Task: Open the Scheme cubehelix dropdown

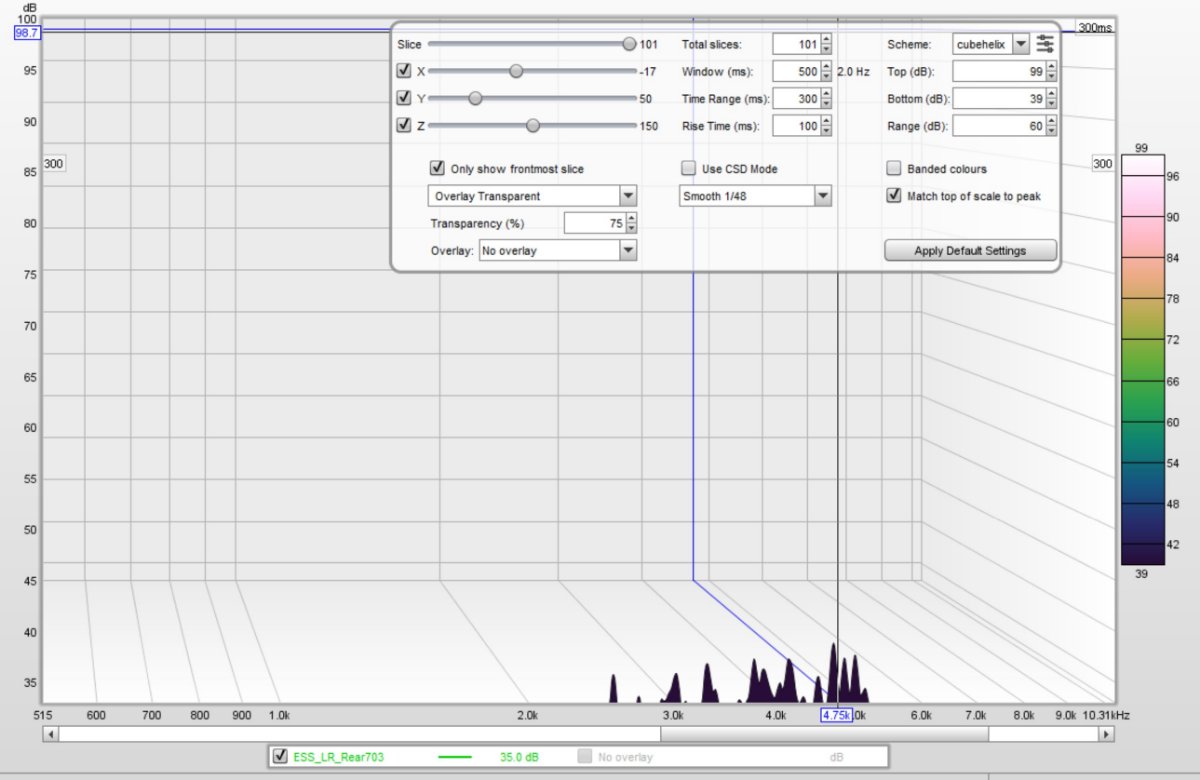Action: coord(1019,44)
